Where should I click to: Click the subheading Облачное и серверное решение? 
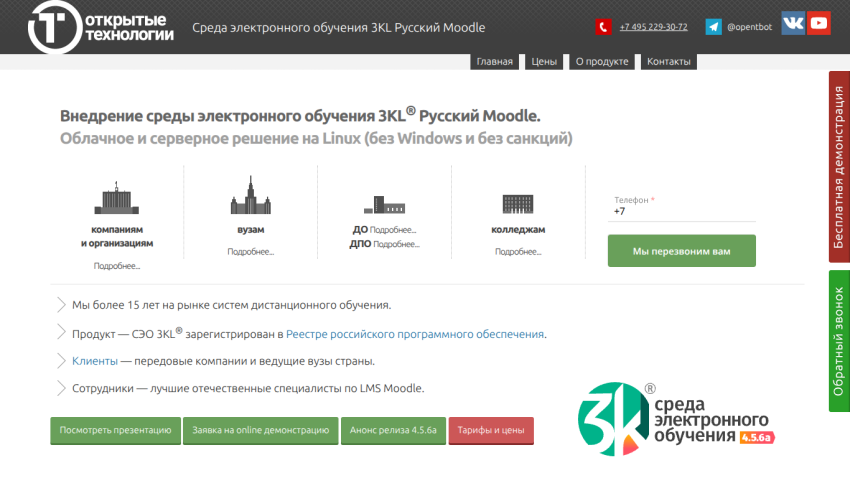[x=316, y=139]
